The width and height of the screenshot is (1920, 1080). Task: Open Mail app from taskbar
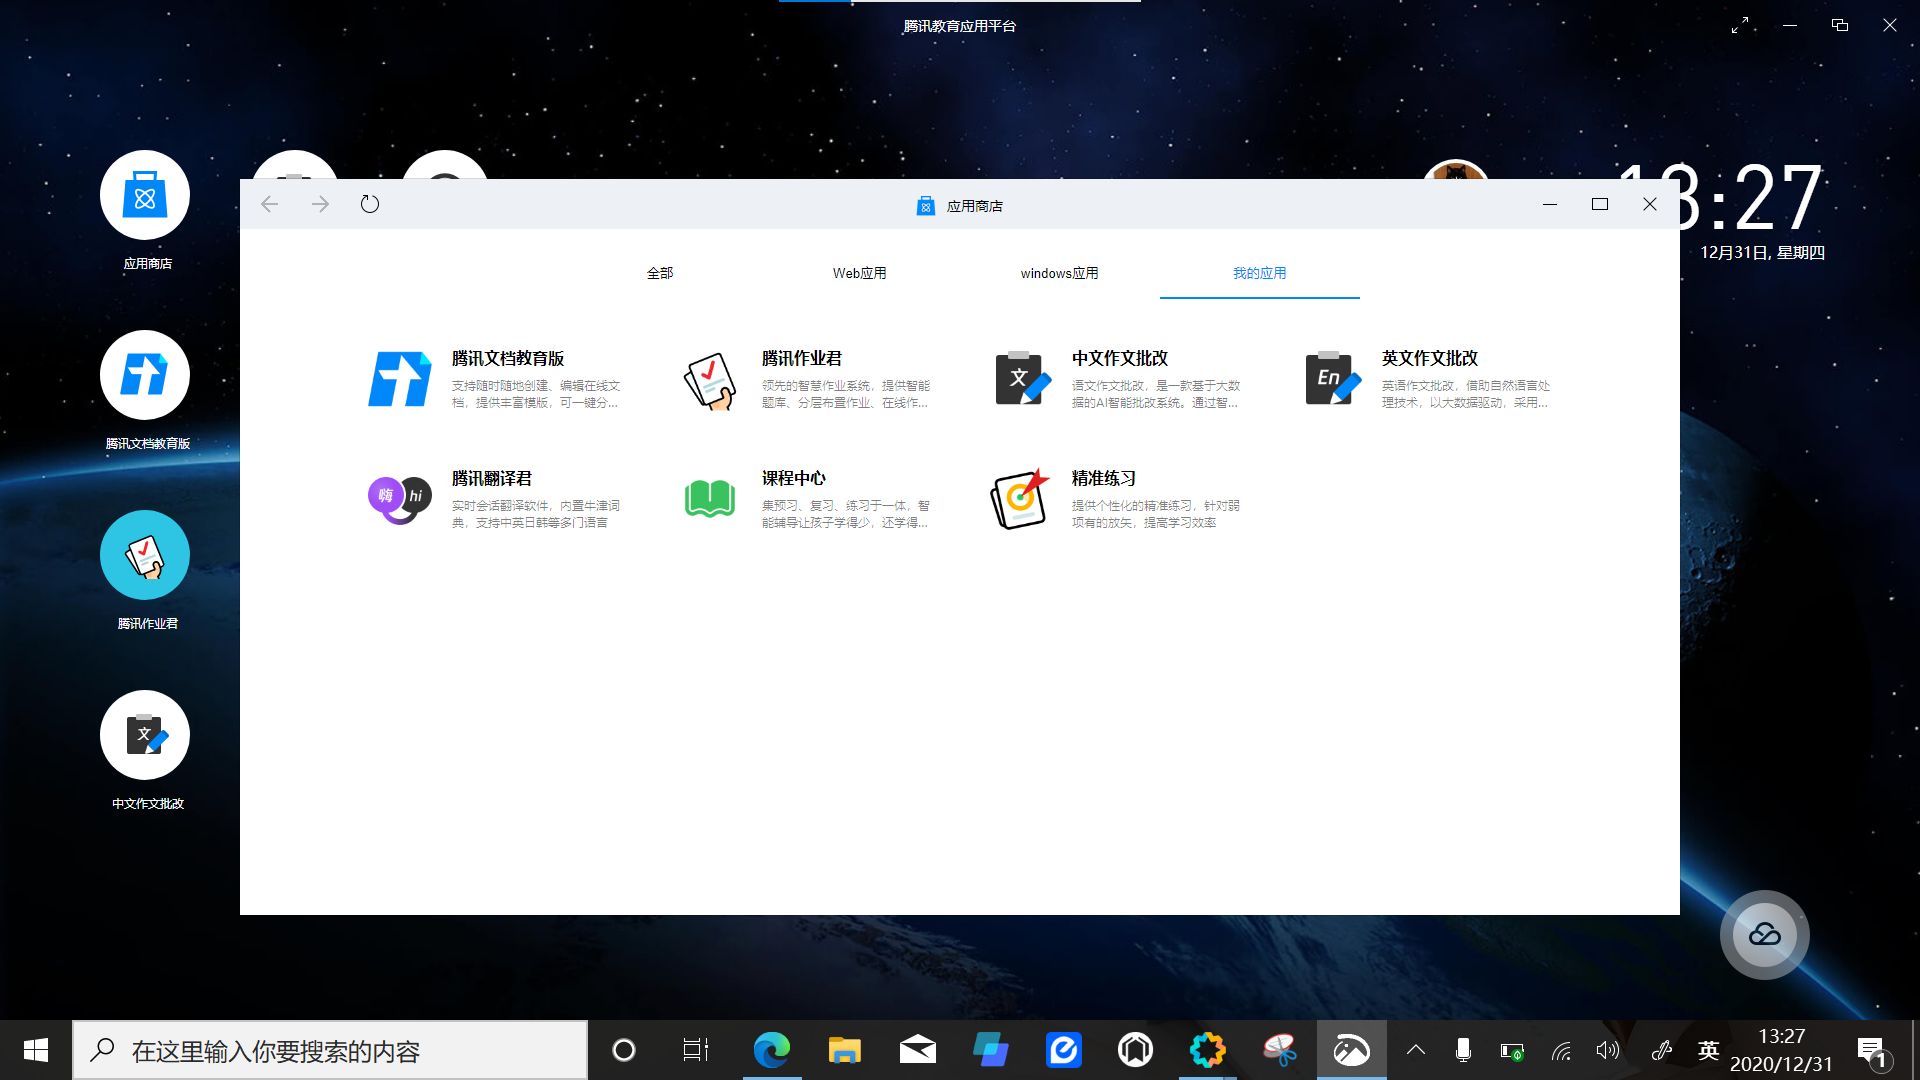(918, 1050)
